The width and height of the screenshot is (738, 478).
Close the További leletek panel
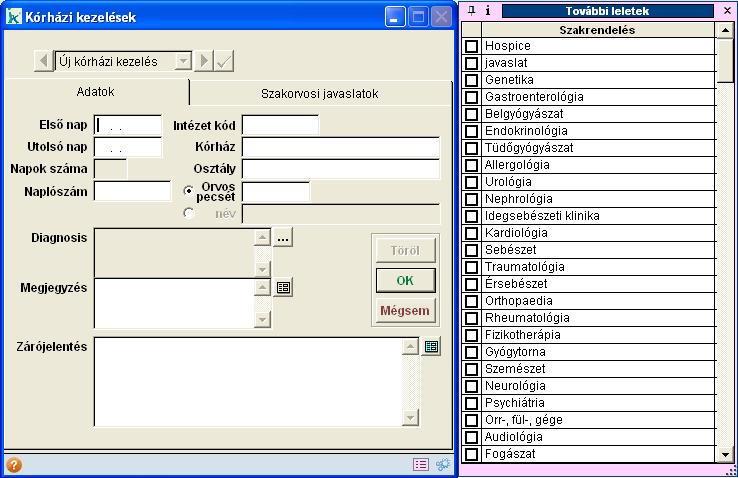[x=727, y=11]
